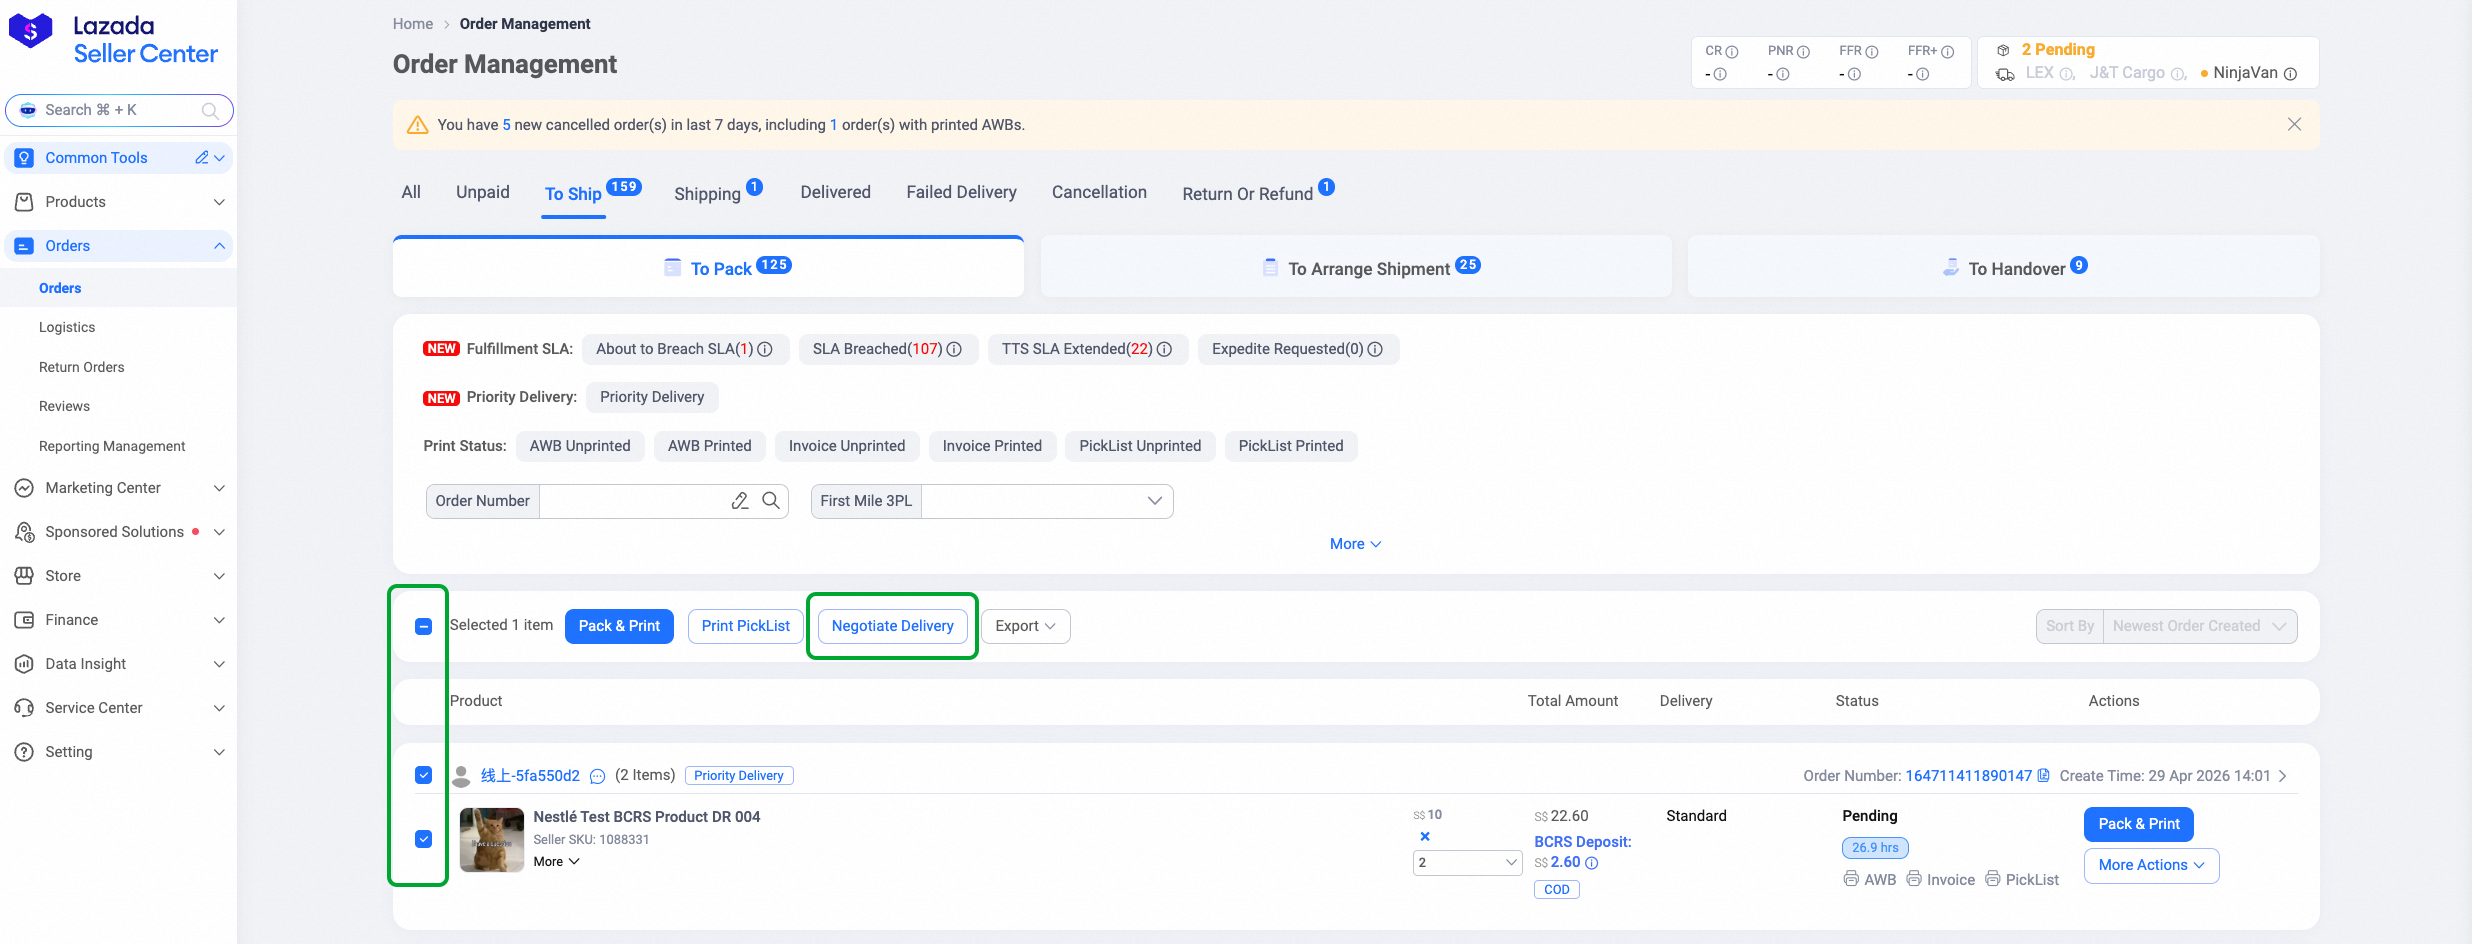Expand the Products sidebar menu
Image resolution: width=2472 pixels, height=944 pixels.
219,202
